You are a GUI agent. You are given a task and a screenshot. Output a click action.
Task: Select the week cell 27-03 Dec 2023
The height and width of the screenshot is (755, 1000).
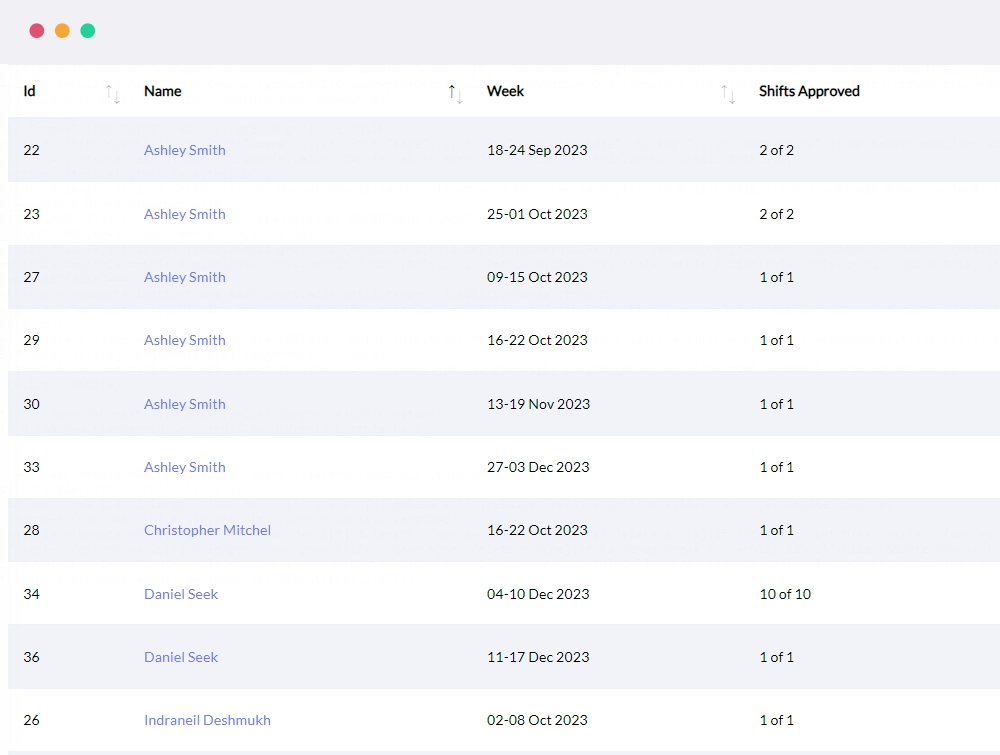(x=538, y=467)
